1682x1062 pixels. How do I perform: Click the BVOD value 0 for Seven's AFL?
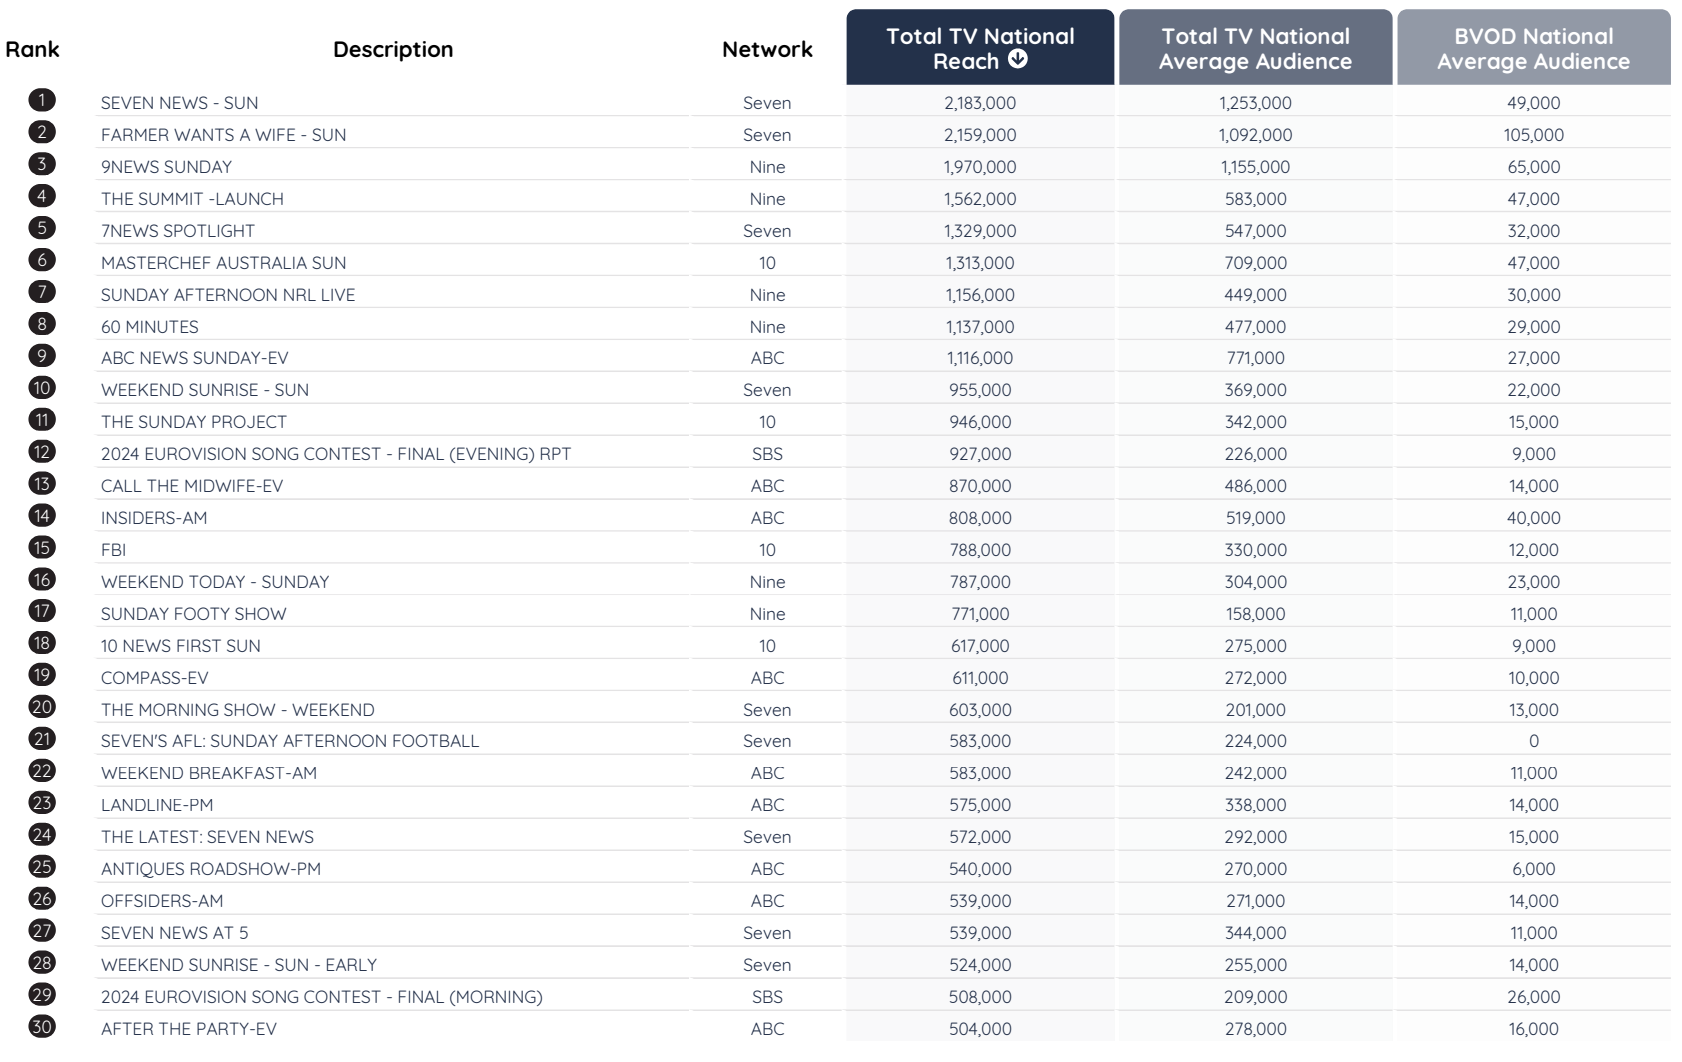1533,741
